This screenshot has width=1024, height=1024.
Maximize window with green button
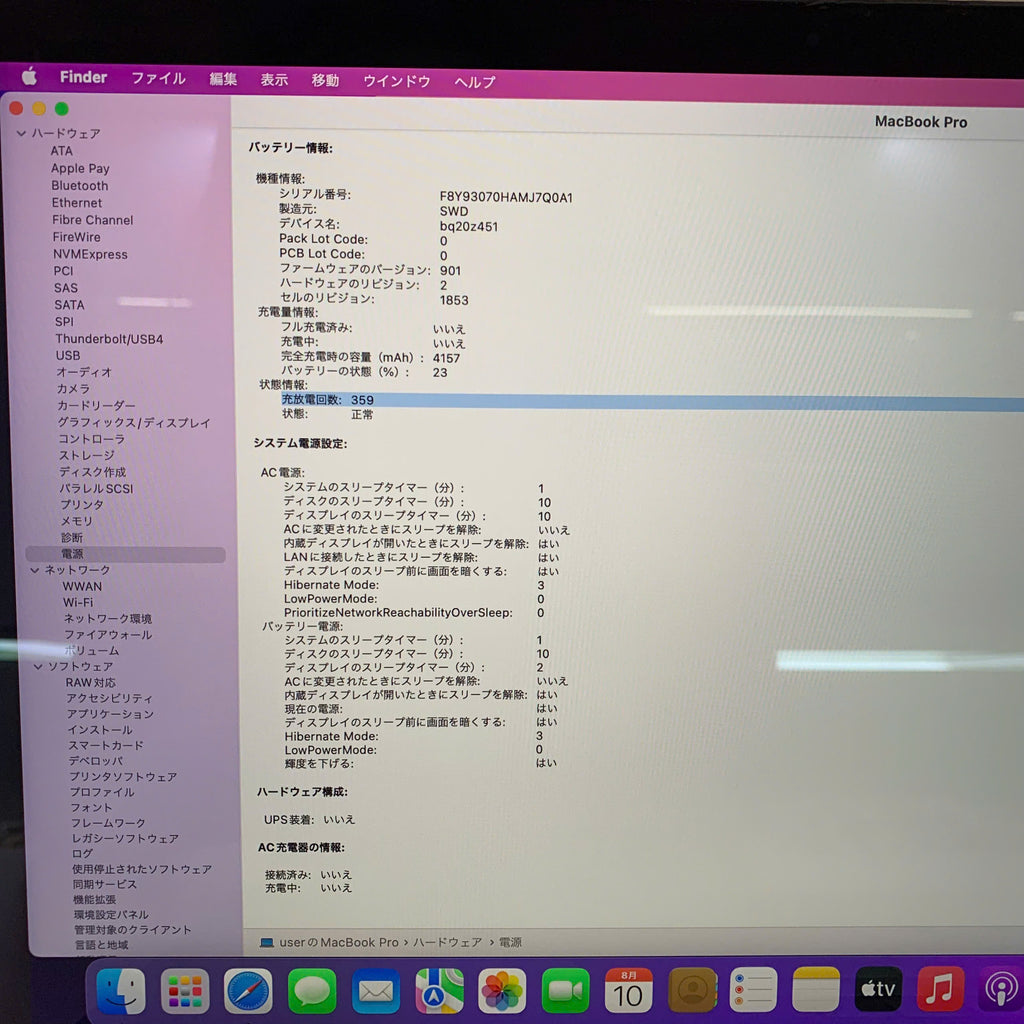click(61, 108)
